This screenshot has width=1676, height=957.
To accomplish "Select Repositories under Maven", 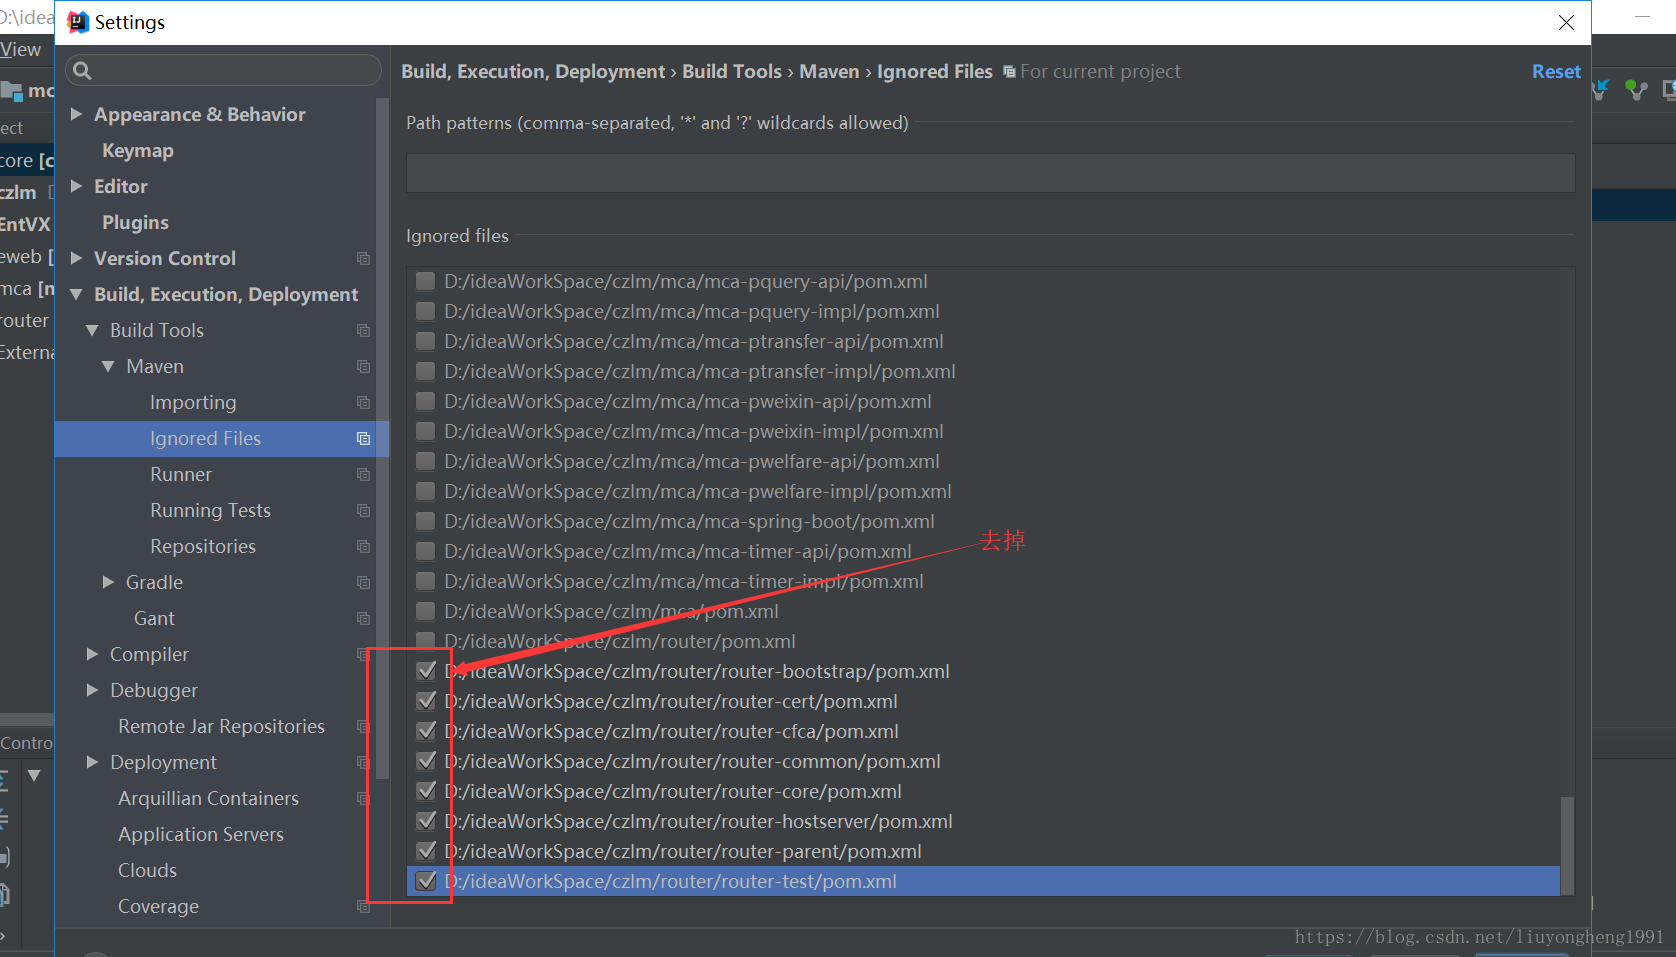I will click(203, 546).
